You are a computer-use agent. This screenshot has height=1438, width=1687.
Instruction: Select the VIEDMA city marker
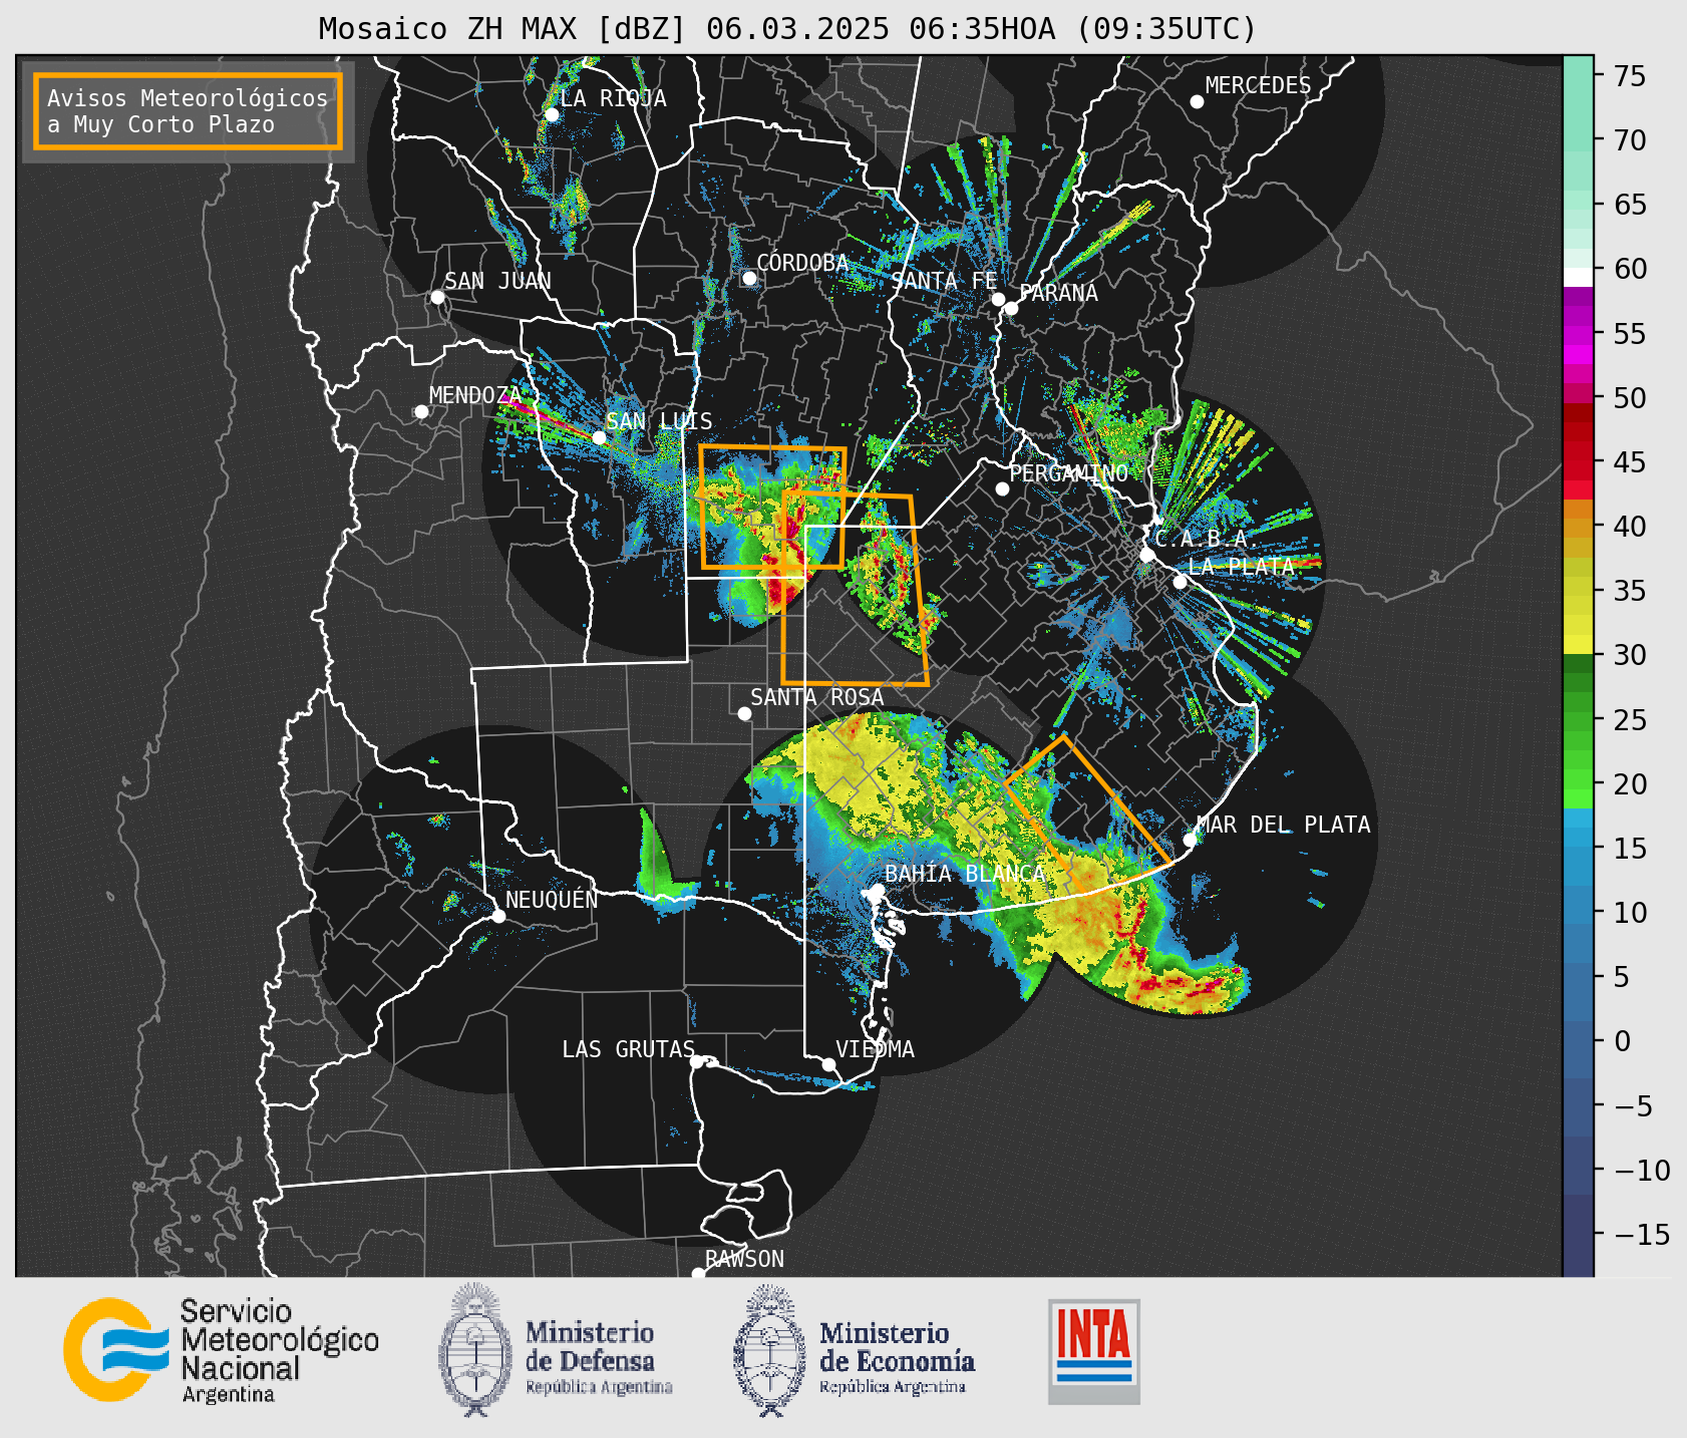pos(829,1064)
